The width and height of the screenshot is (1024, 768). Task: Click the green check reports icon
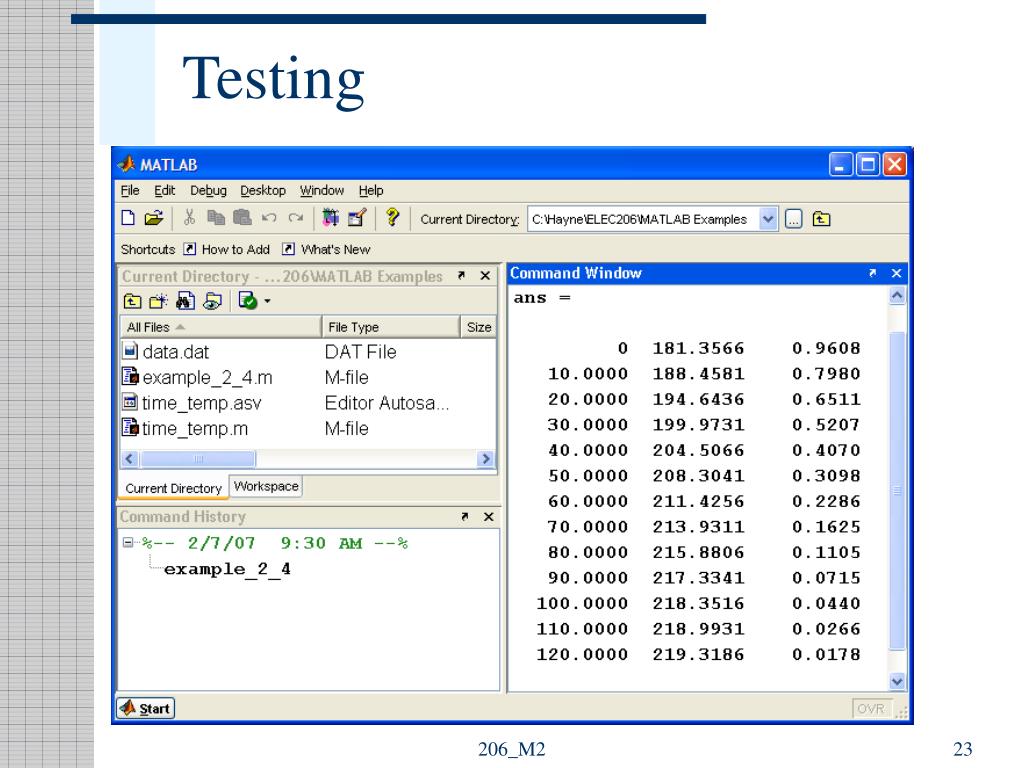pyautogui.click(x=248, y=300)
